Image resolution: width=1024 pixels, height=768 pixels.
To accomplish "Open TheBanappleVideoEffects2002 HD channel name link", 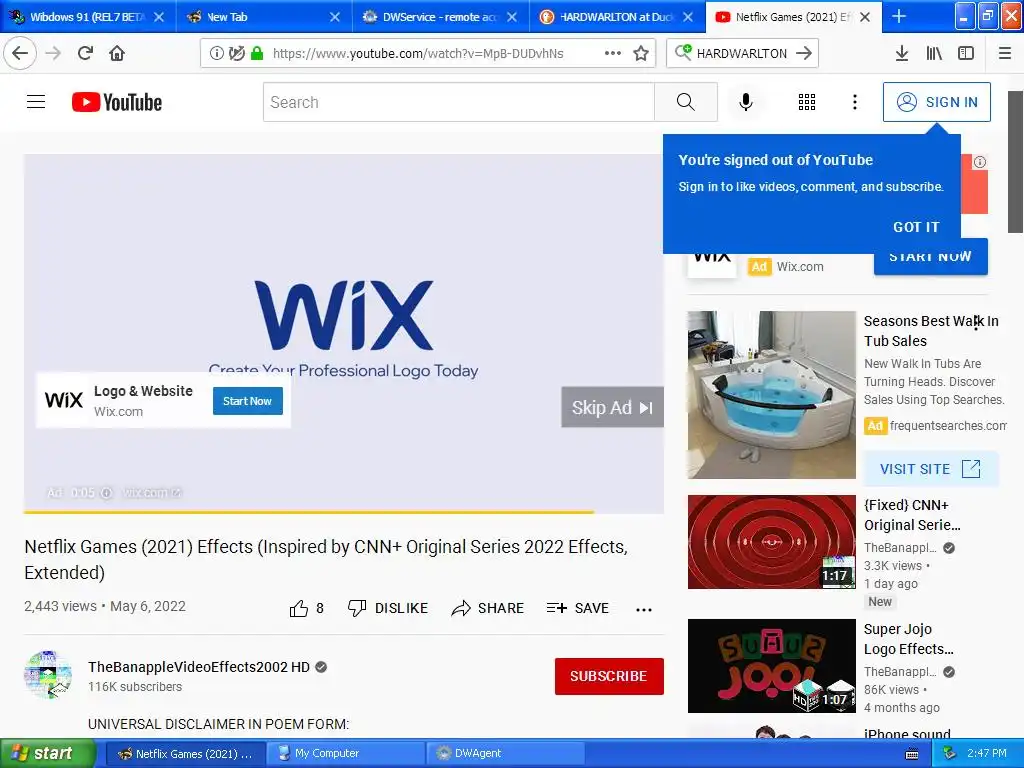I will point(199,667).
